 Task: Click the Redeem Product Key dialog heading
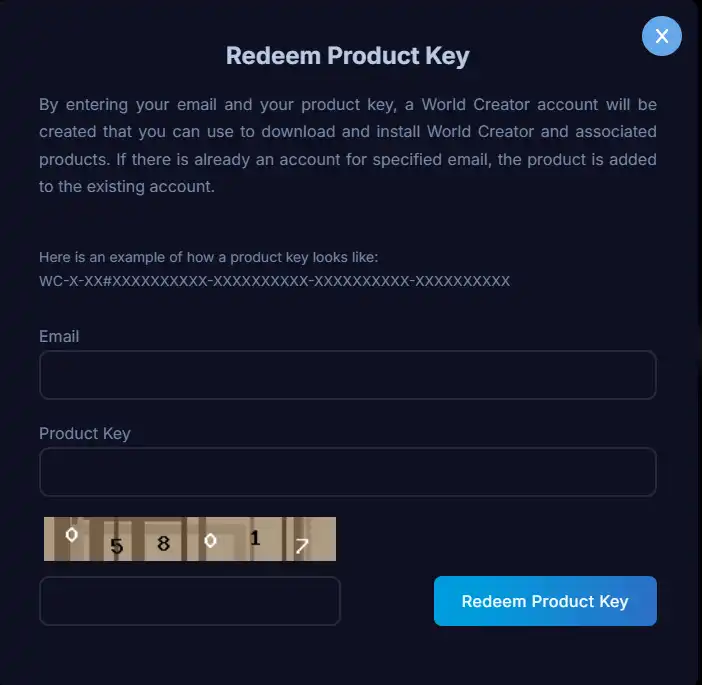tap(347, 56)
